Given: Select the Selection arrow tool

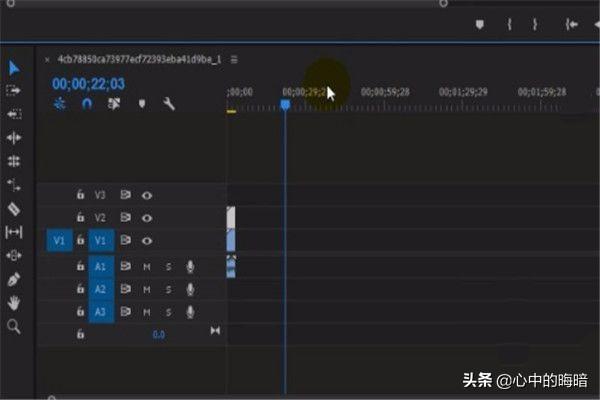Looking at the screenshot, I should tap(14, 68).
